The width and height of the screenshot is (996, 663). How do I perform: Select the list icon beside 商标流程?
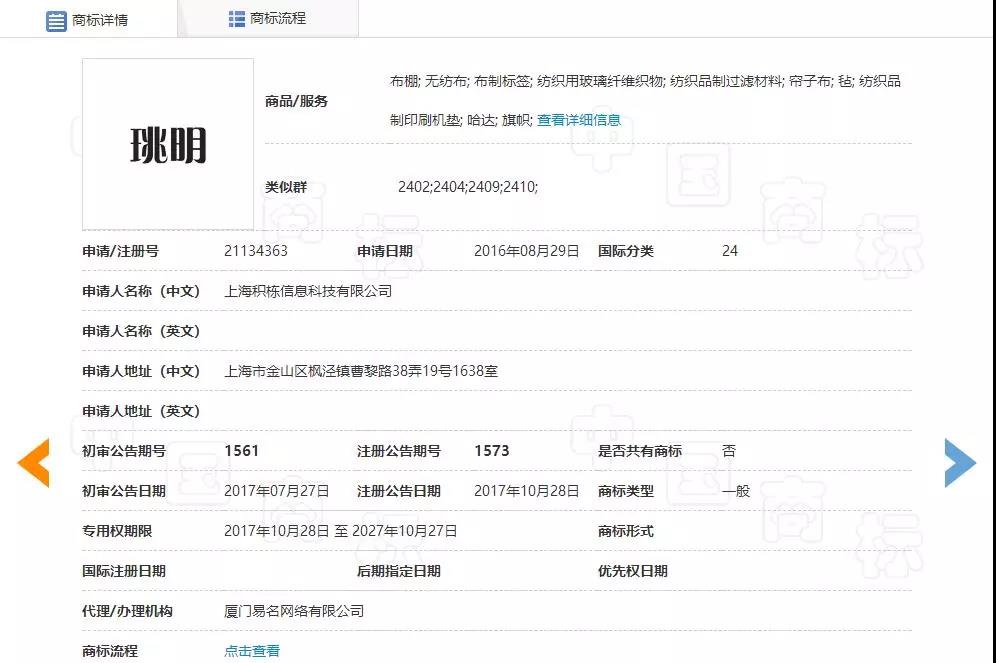(236, 17)
